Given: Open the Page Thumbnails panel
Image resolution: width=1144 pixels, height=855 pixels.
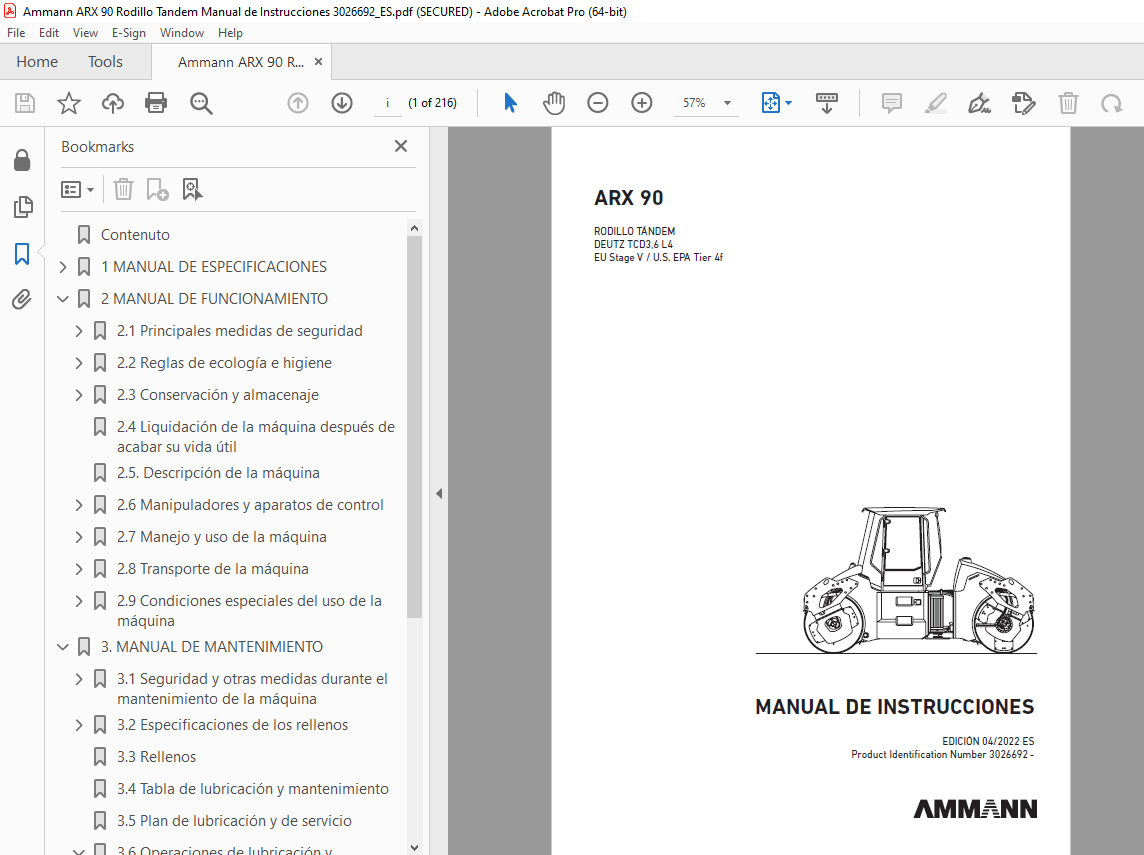Looking at the screenshot, I should pos(23,207).
